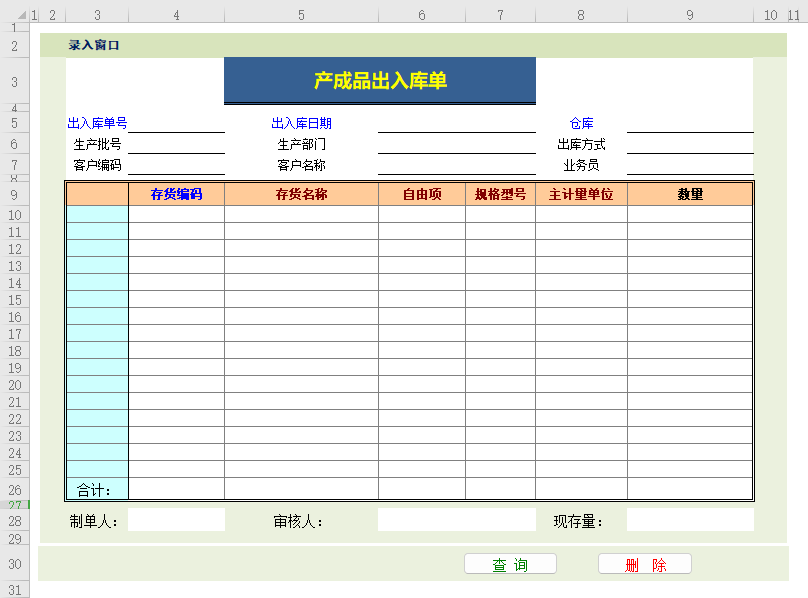Click the 产成品出入库单 title banner

380,81
